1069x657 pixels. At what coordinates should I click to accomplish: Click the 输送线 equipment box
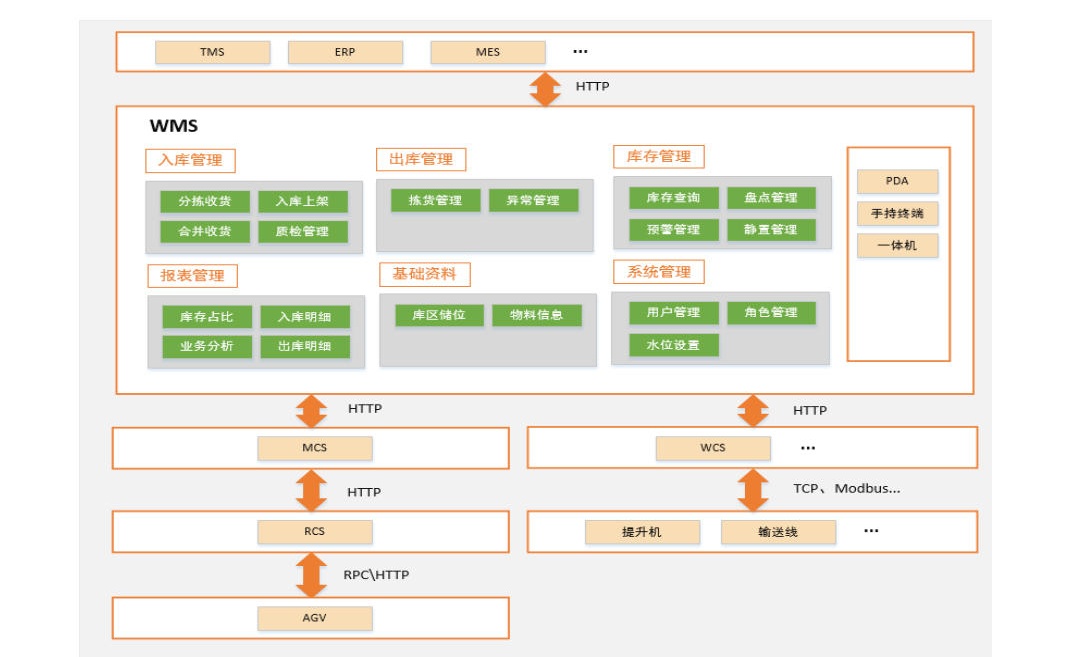(x=778, y=532)
